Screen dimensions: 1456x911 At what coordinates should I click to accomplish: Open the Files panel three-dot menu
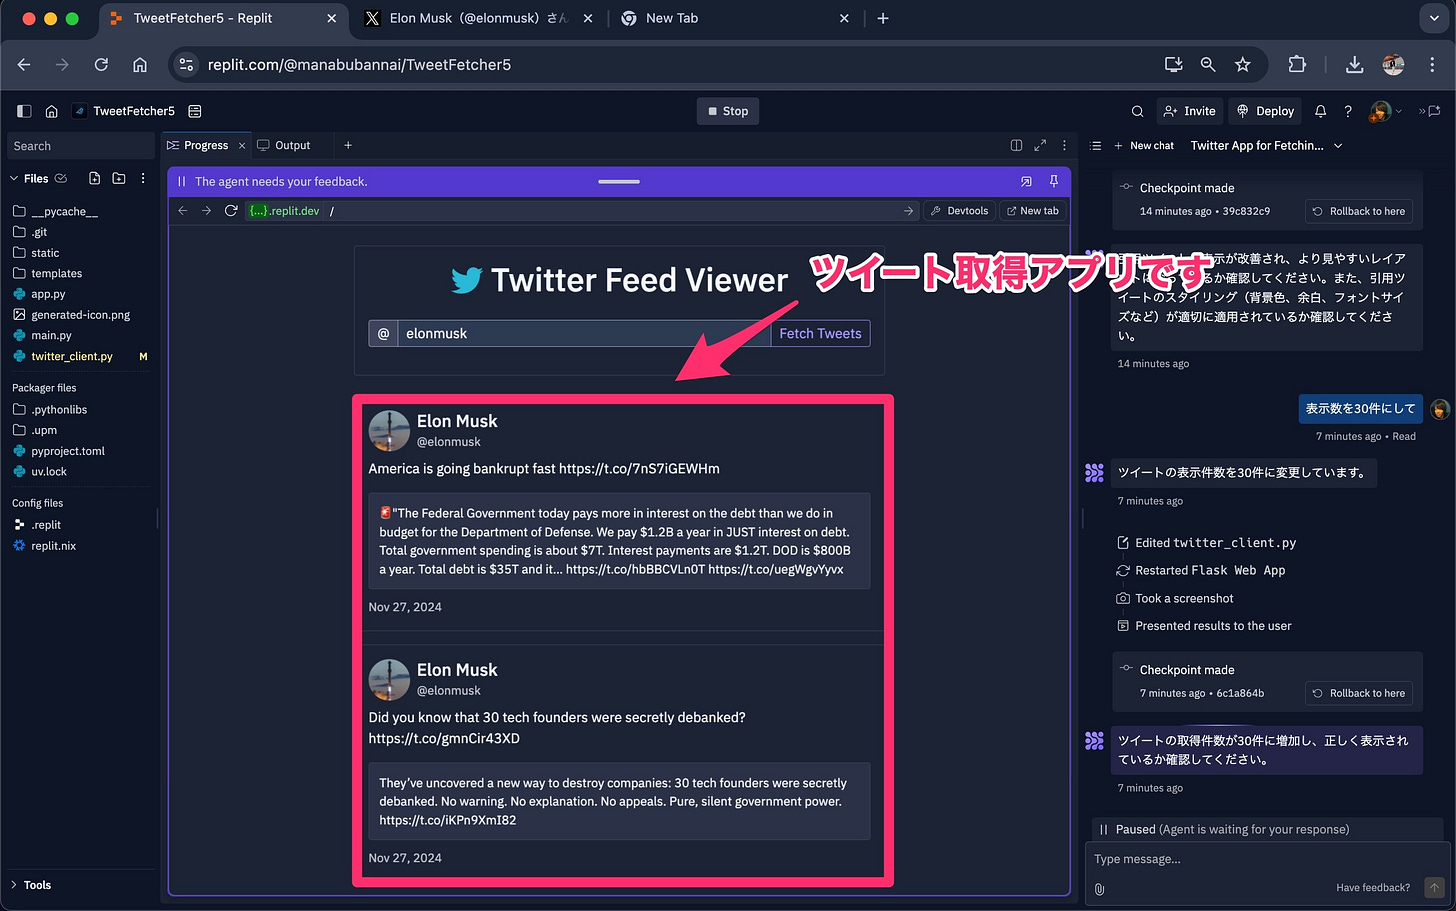coord(143,178)
